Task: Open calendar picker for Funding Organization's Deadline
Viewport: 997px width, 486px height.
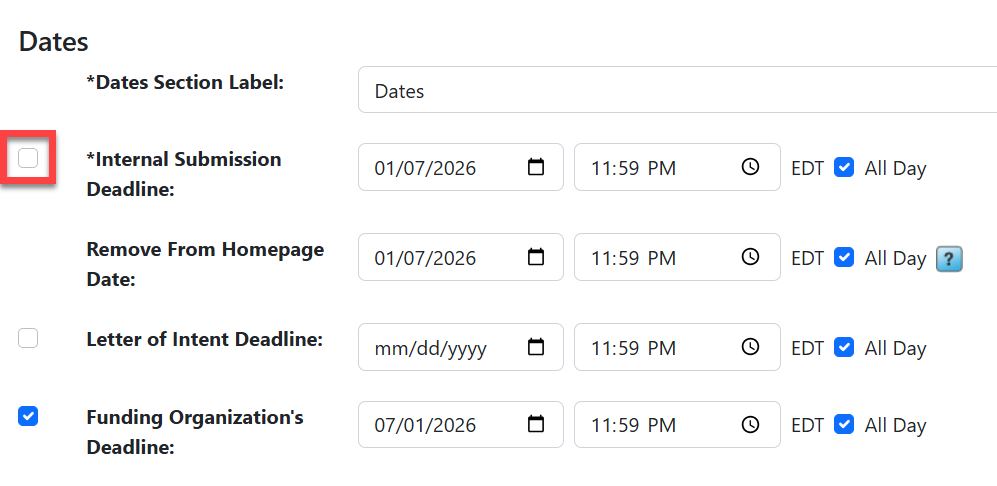Action: (537, 424)
